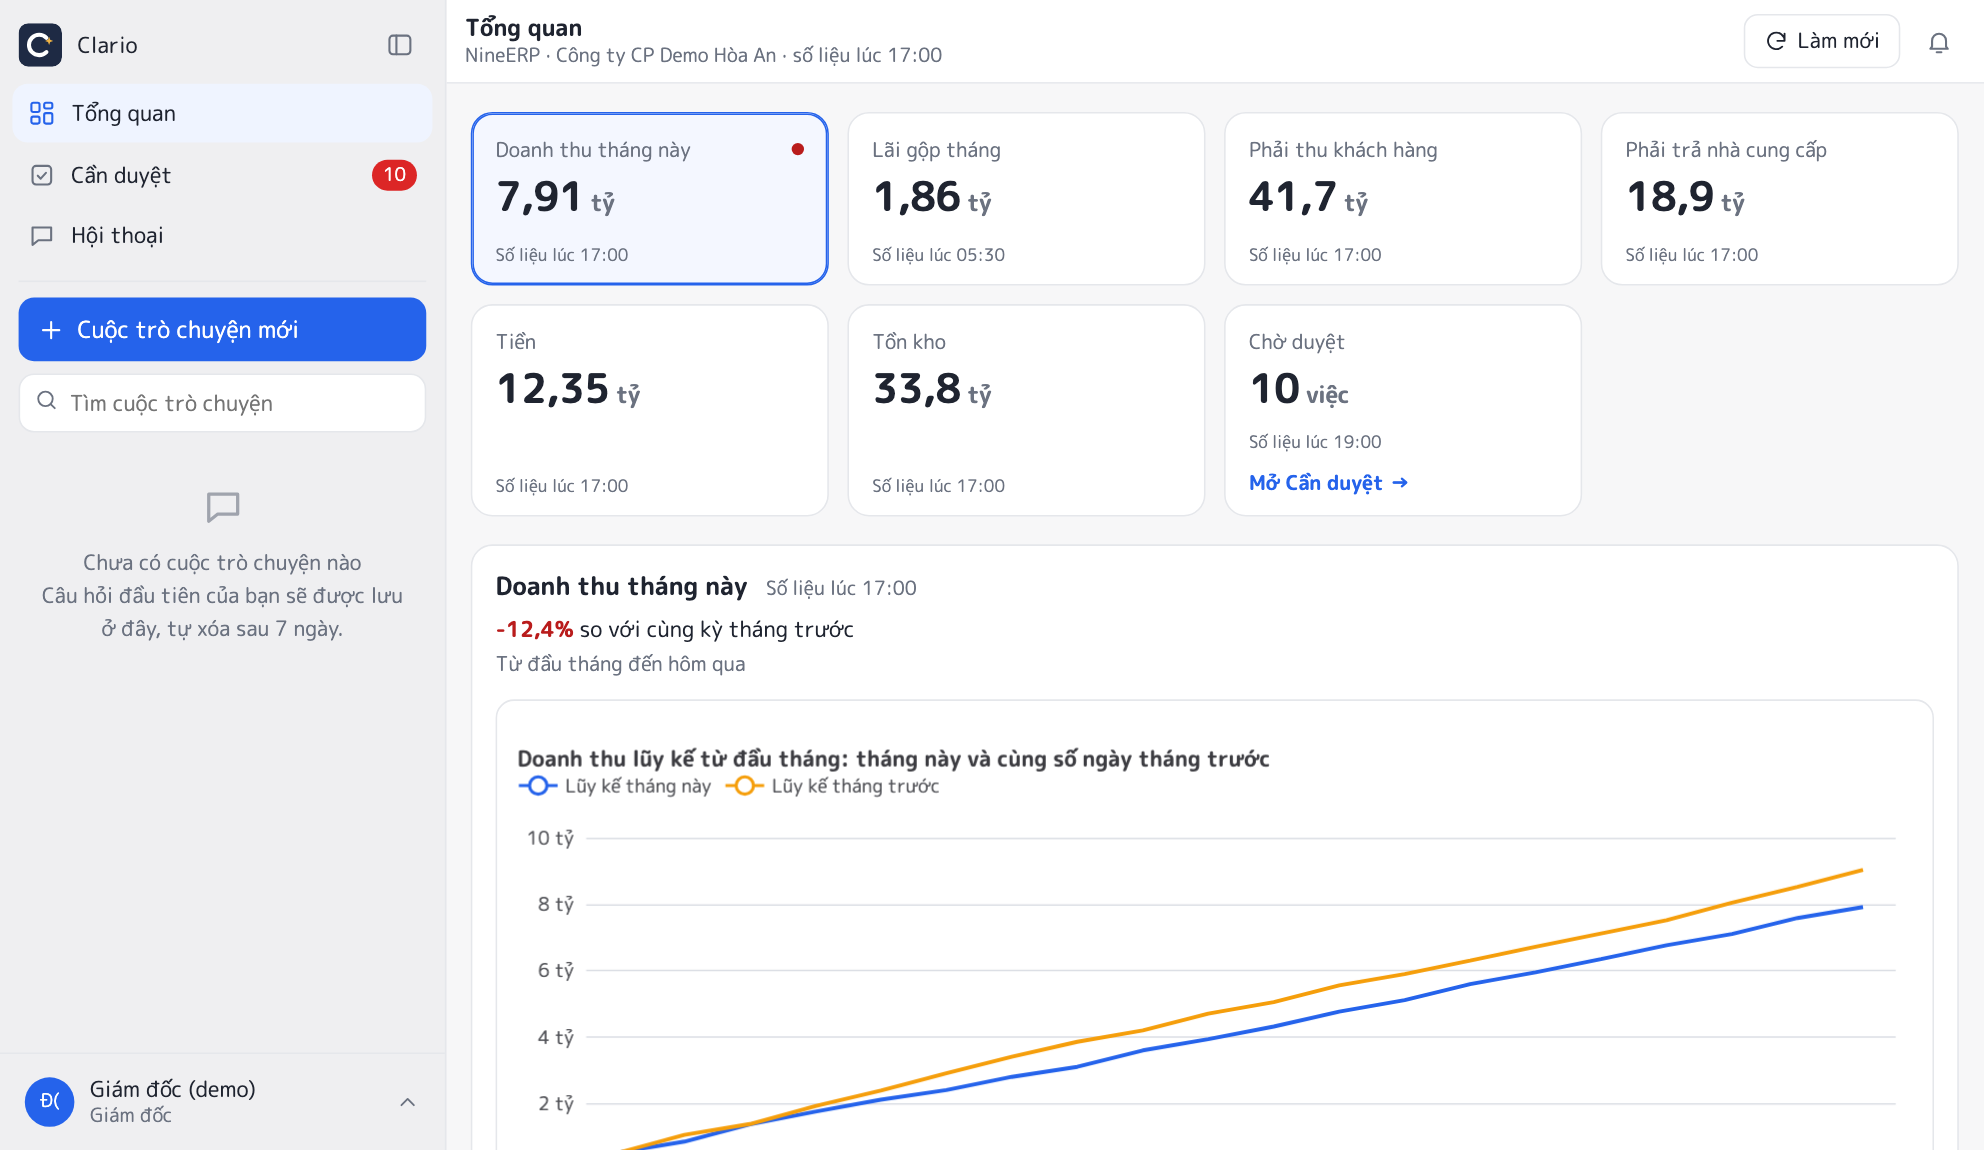Click the Tổng quan page title
1984x1150 pixels.
pos(523,28)
